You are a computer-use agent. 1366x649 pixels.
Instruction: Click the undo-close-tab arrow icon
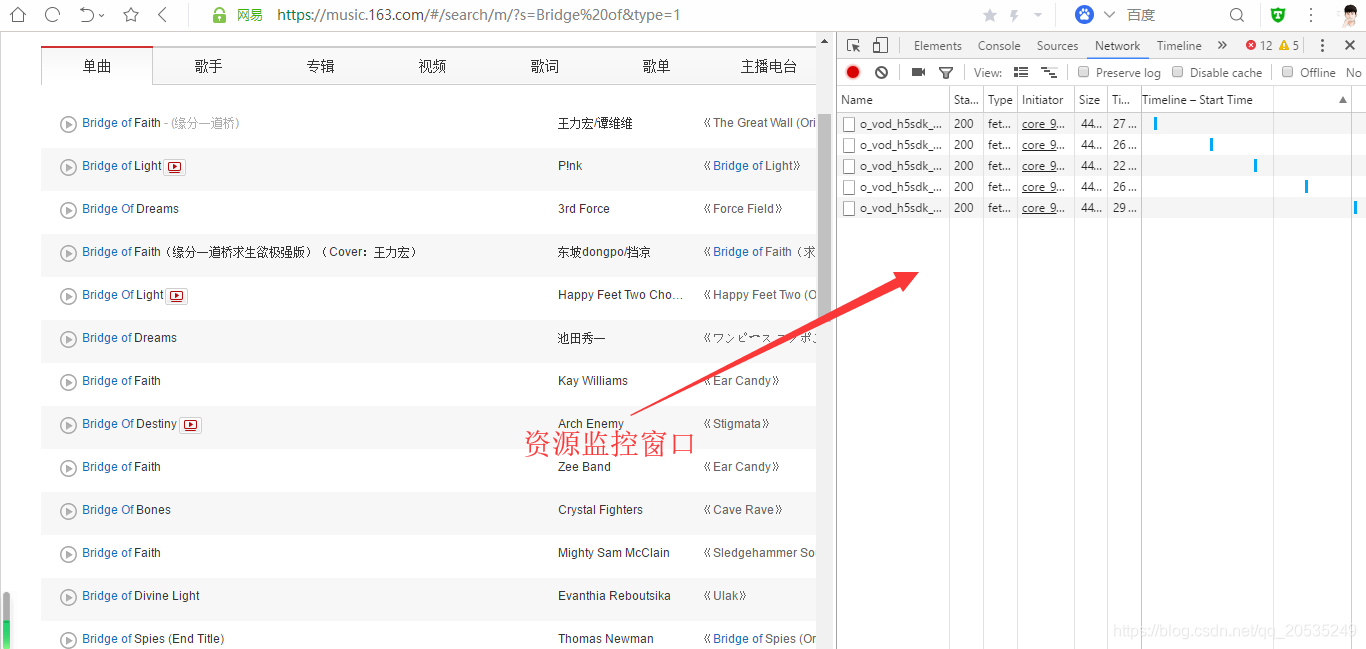coord(87,15)
